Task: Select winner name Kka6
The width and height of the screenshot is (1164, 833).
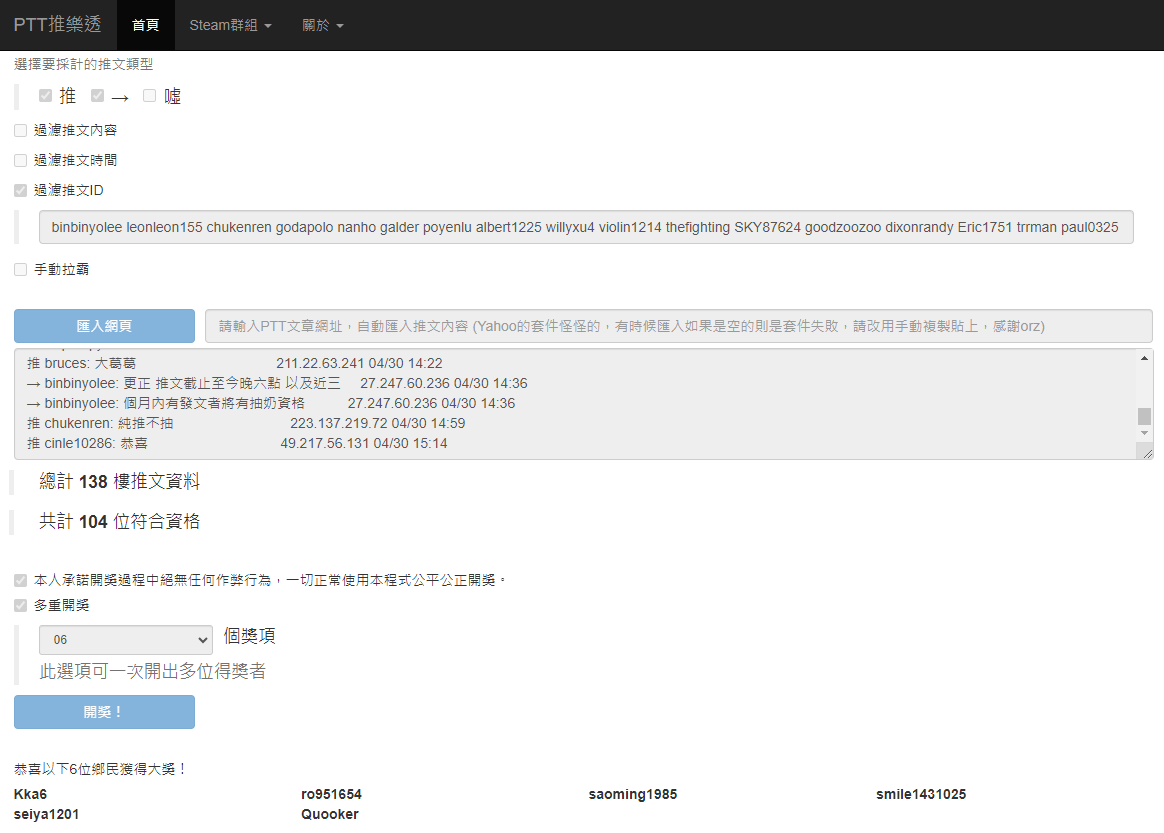Action: click(x=30, y=794)
